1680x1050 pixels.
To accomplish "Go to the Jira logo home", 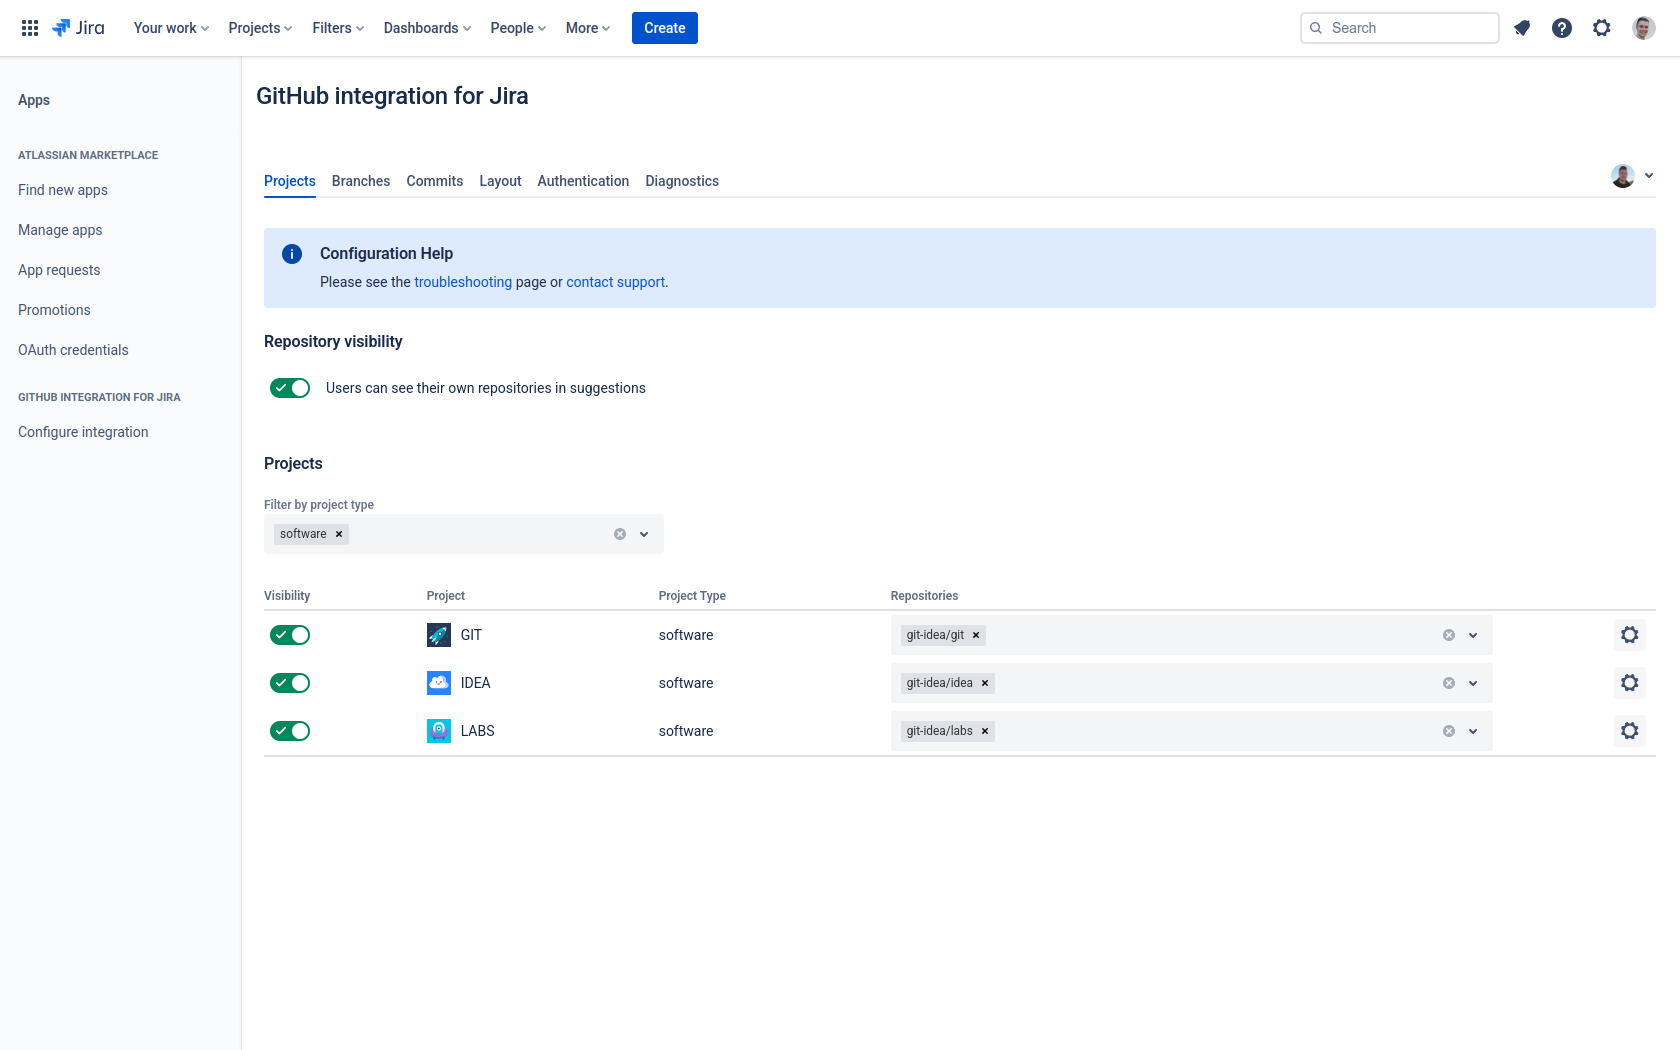I will tap(78, 28).
